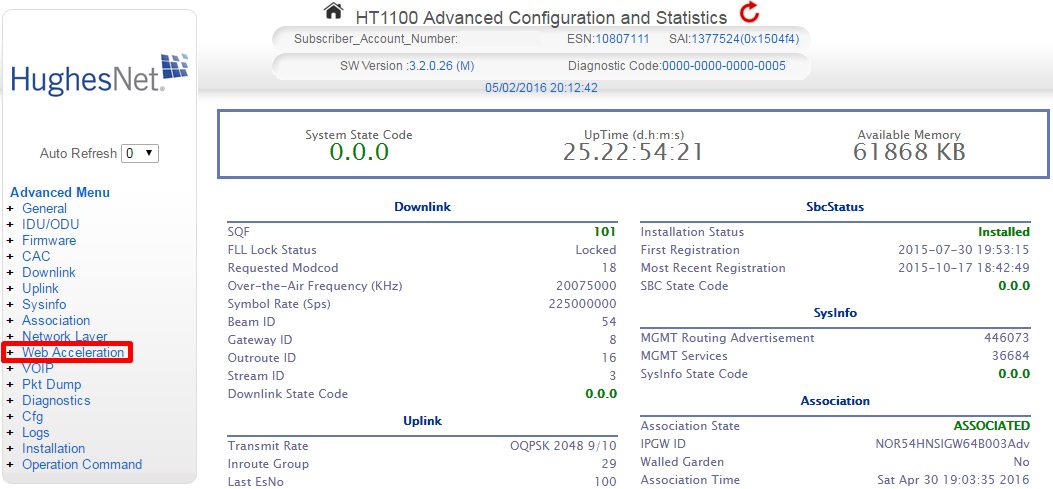Image resolution: width=1053 pixels, height=489 pixels.
Task: Click the HughesNet logo
Action: [99, 72]
